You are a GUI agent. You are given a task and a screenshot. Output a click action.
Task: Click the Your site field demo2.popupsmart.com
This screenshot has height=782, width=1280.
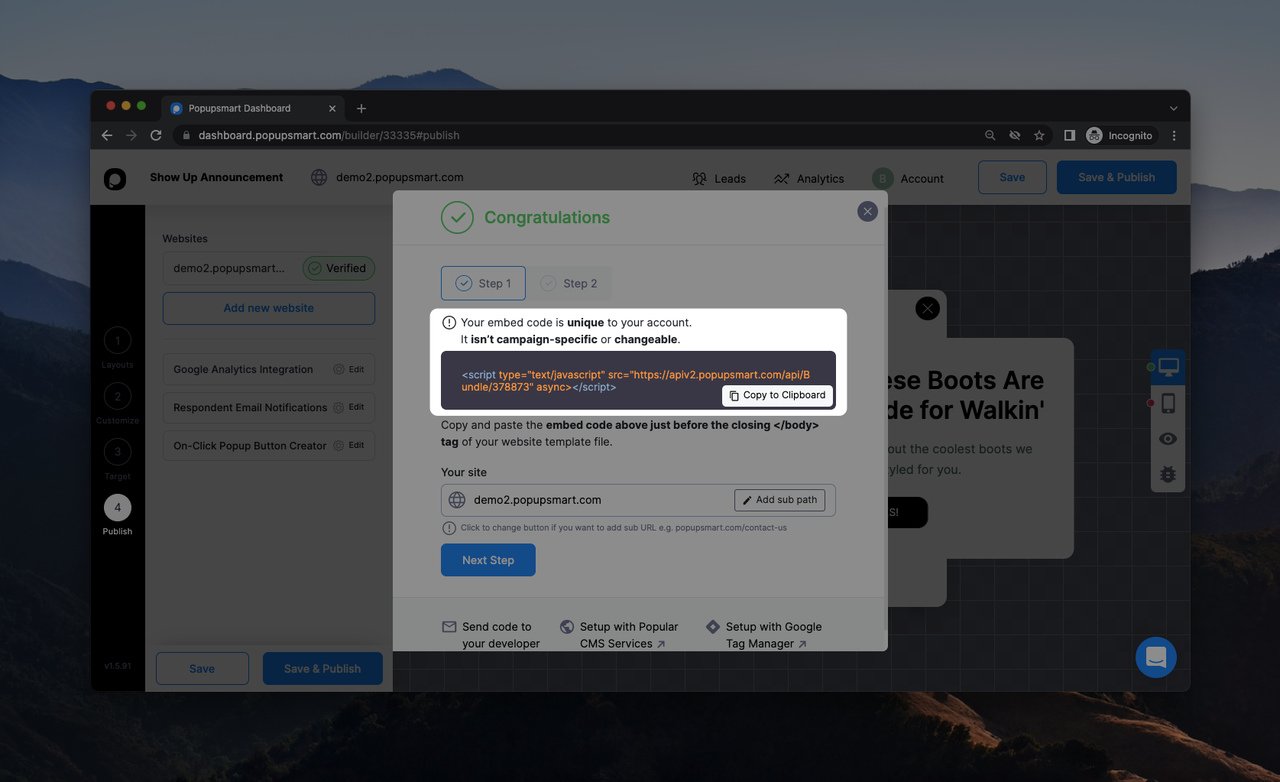point(638,500)
